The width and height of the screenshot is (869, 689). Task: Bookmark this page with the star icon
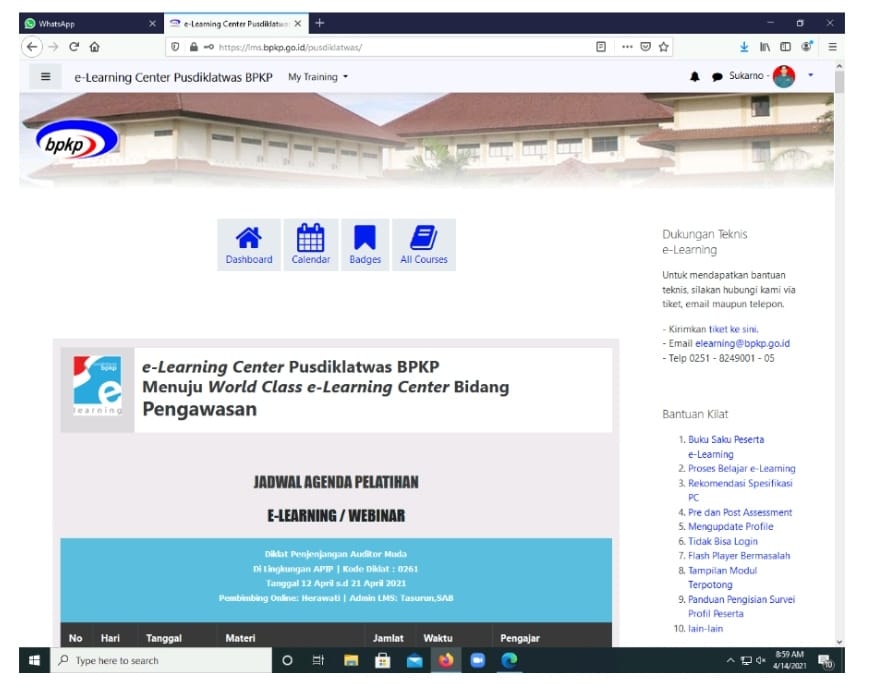664,46
